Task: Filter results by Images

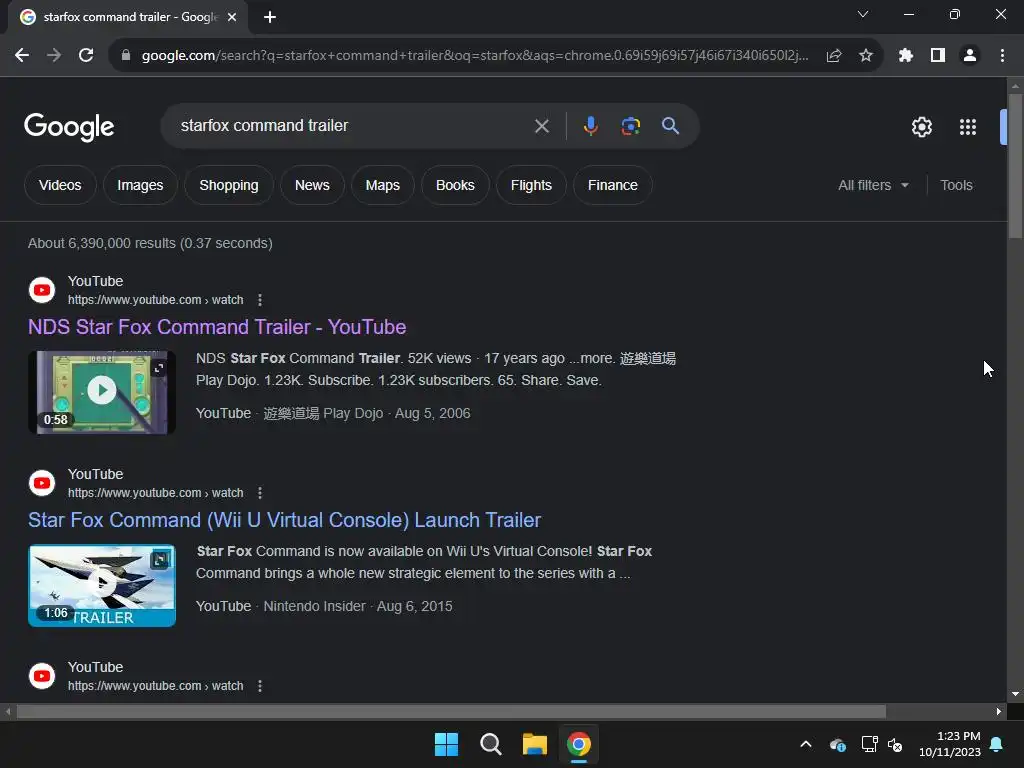Action: [x=140, y=185]
